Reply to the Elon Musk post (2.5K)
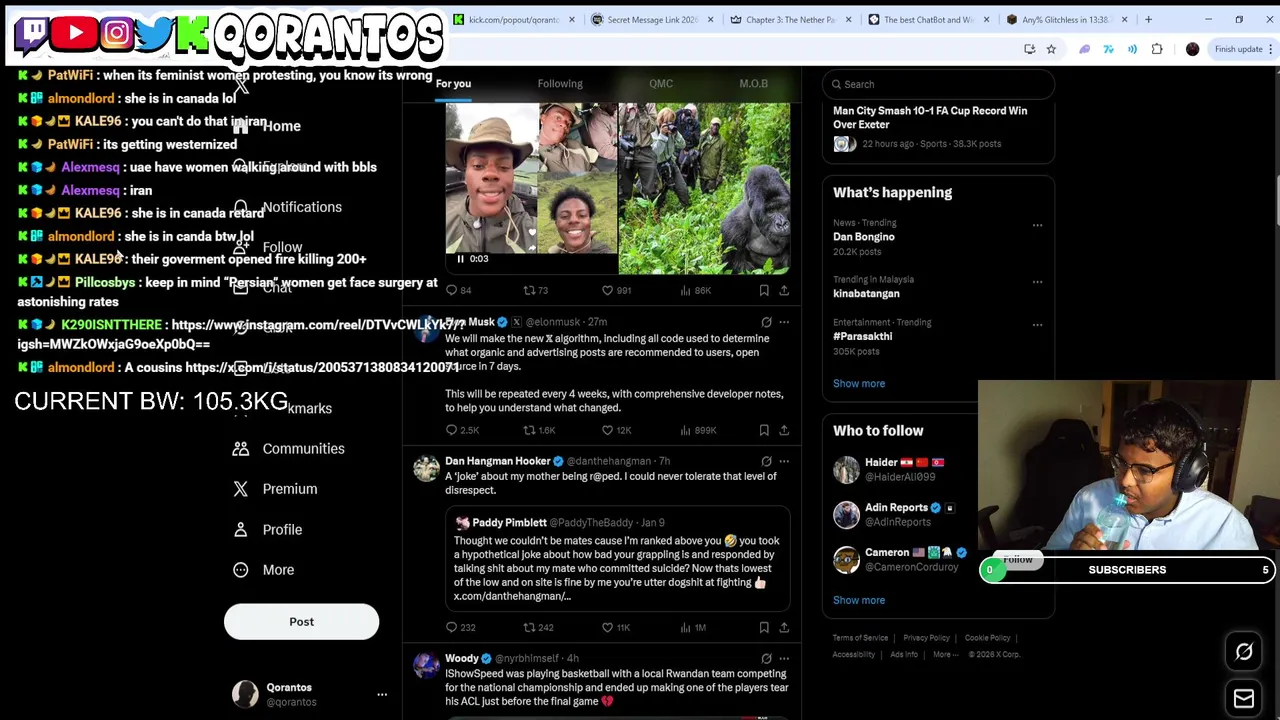 [462, 430]
